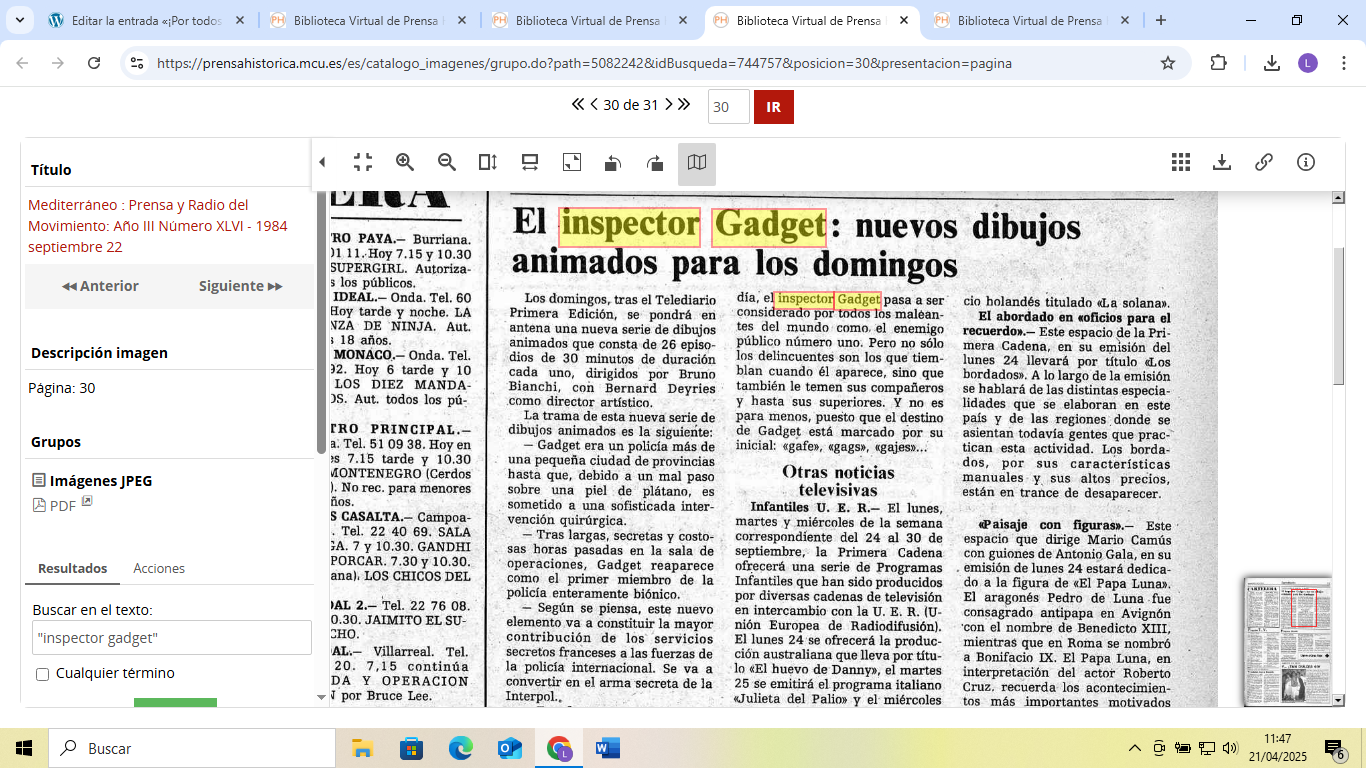Switch to the Acciones tab

pos(159,568)
